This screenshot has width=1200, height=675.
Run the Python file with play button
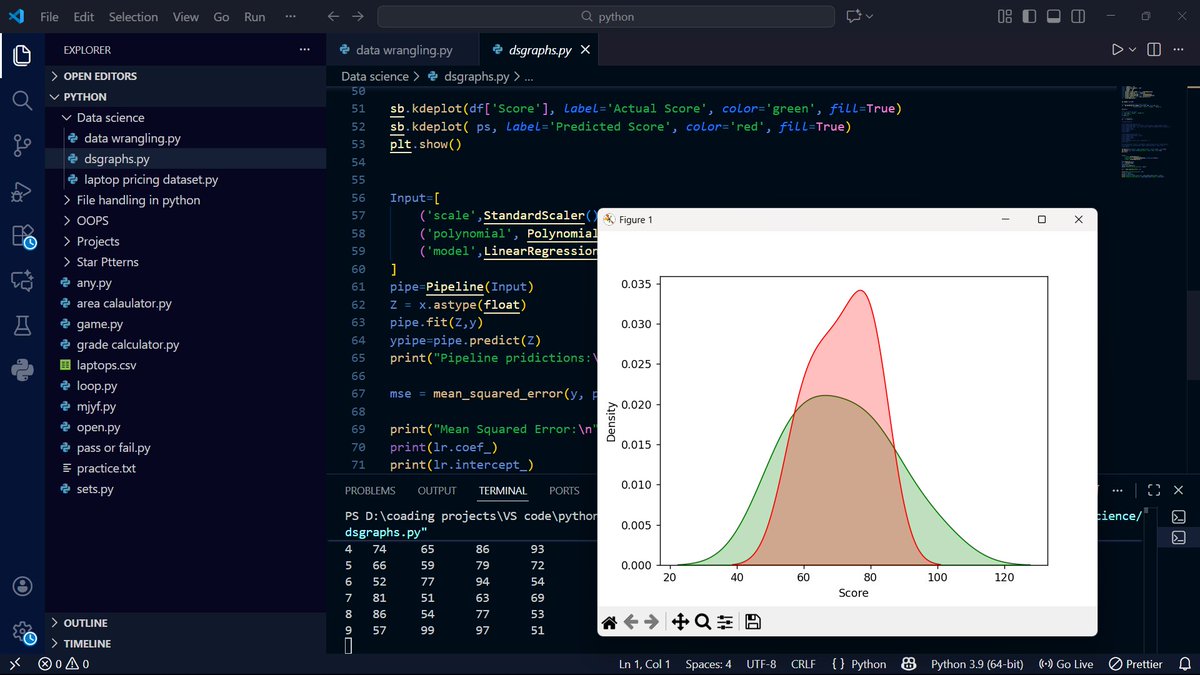pyautogui.click(x=1118, y=49)
